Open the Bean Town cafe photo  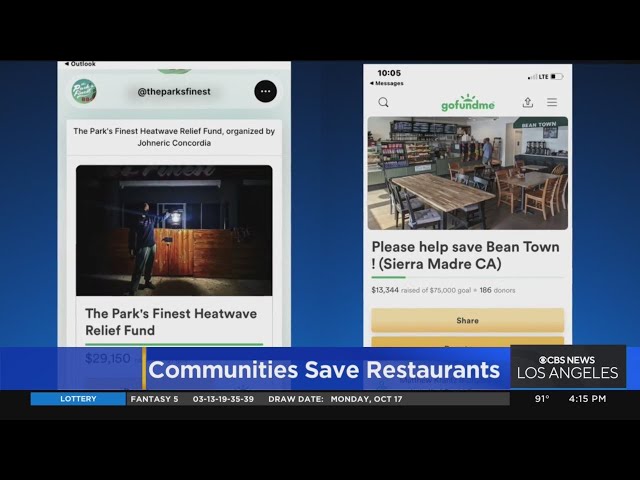point(467,173)
